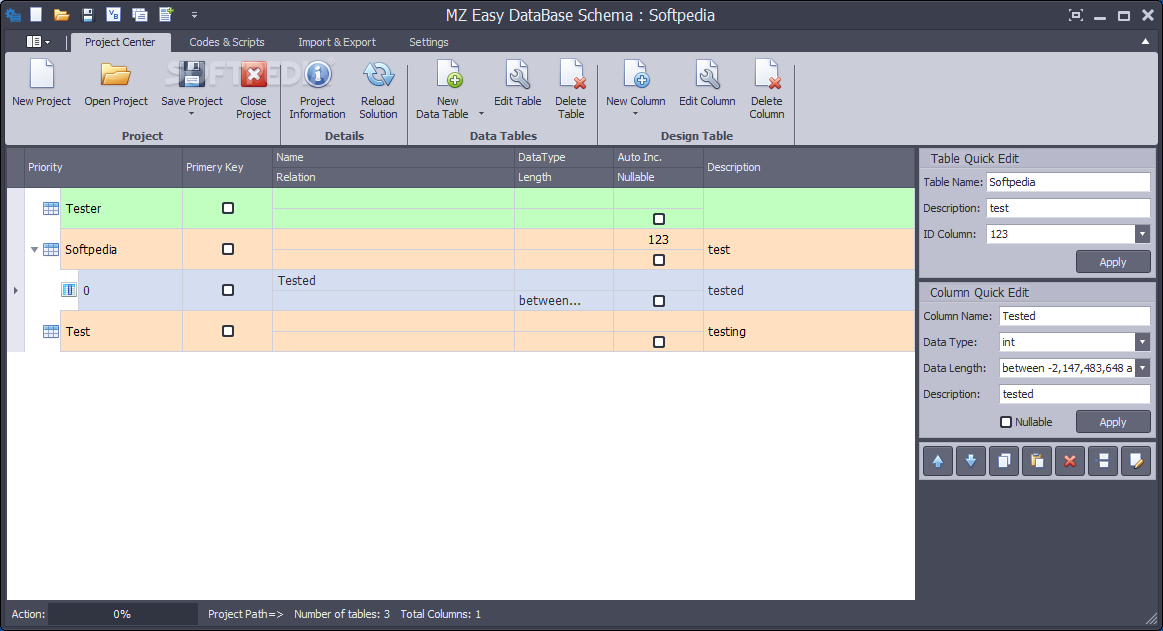Click the Reload Solution icon
Image resolution: width=1163 pixels, height=631 pixels.
pyautogui.click(x=378, y=76)
